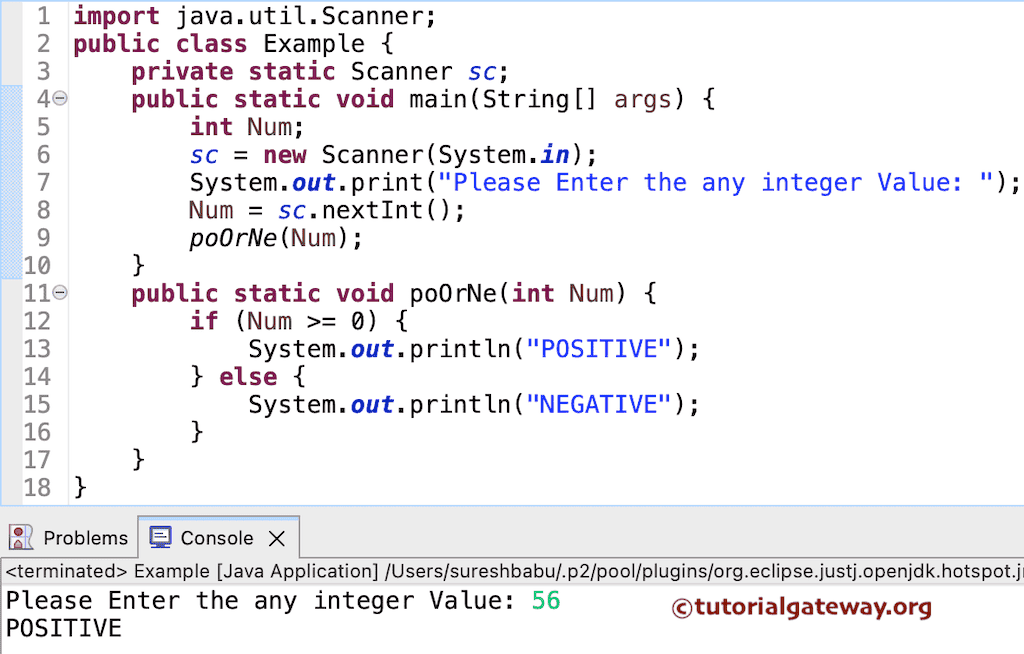Select the "NEGATIVE" string literal on line 15
This screenshot has width=1024, height=654.
(597, 404)
